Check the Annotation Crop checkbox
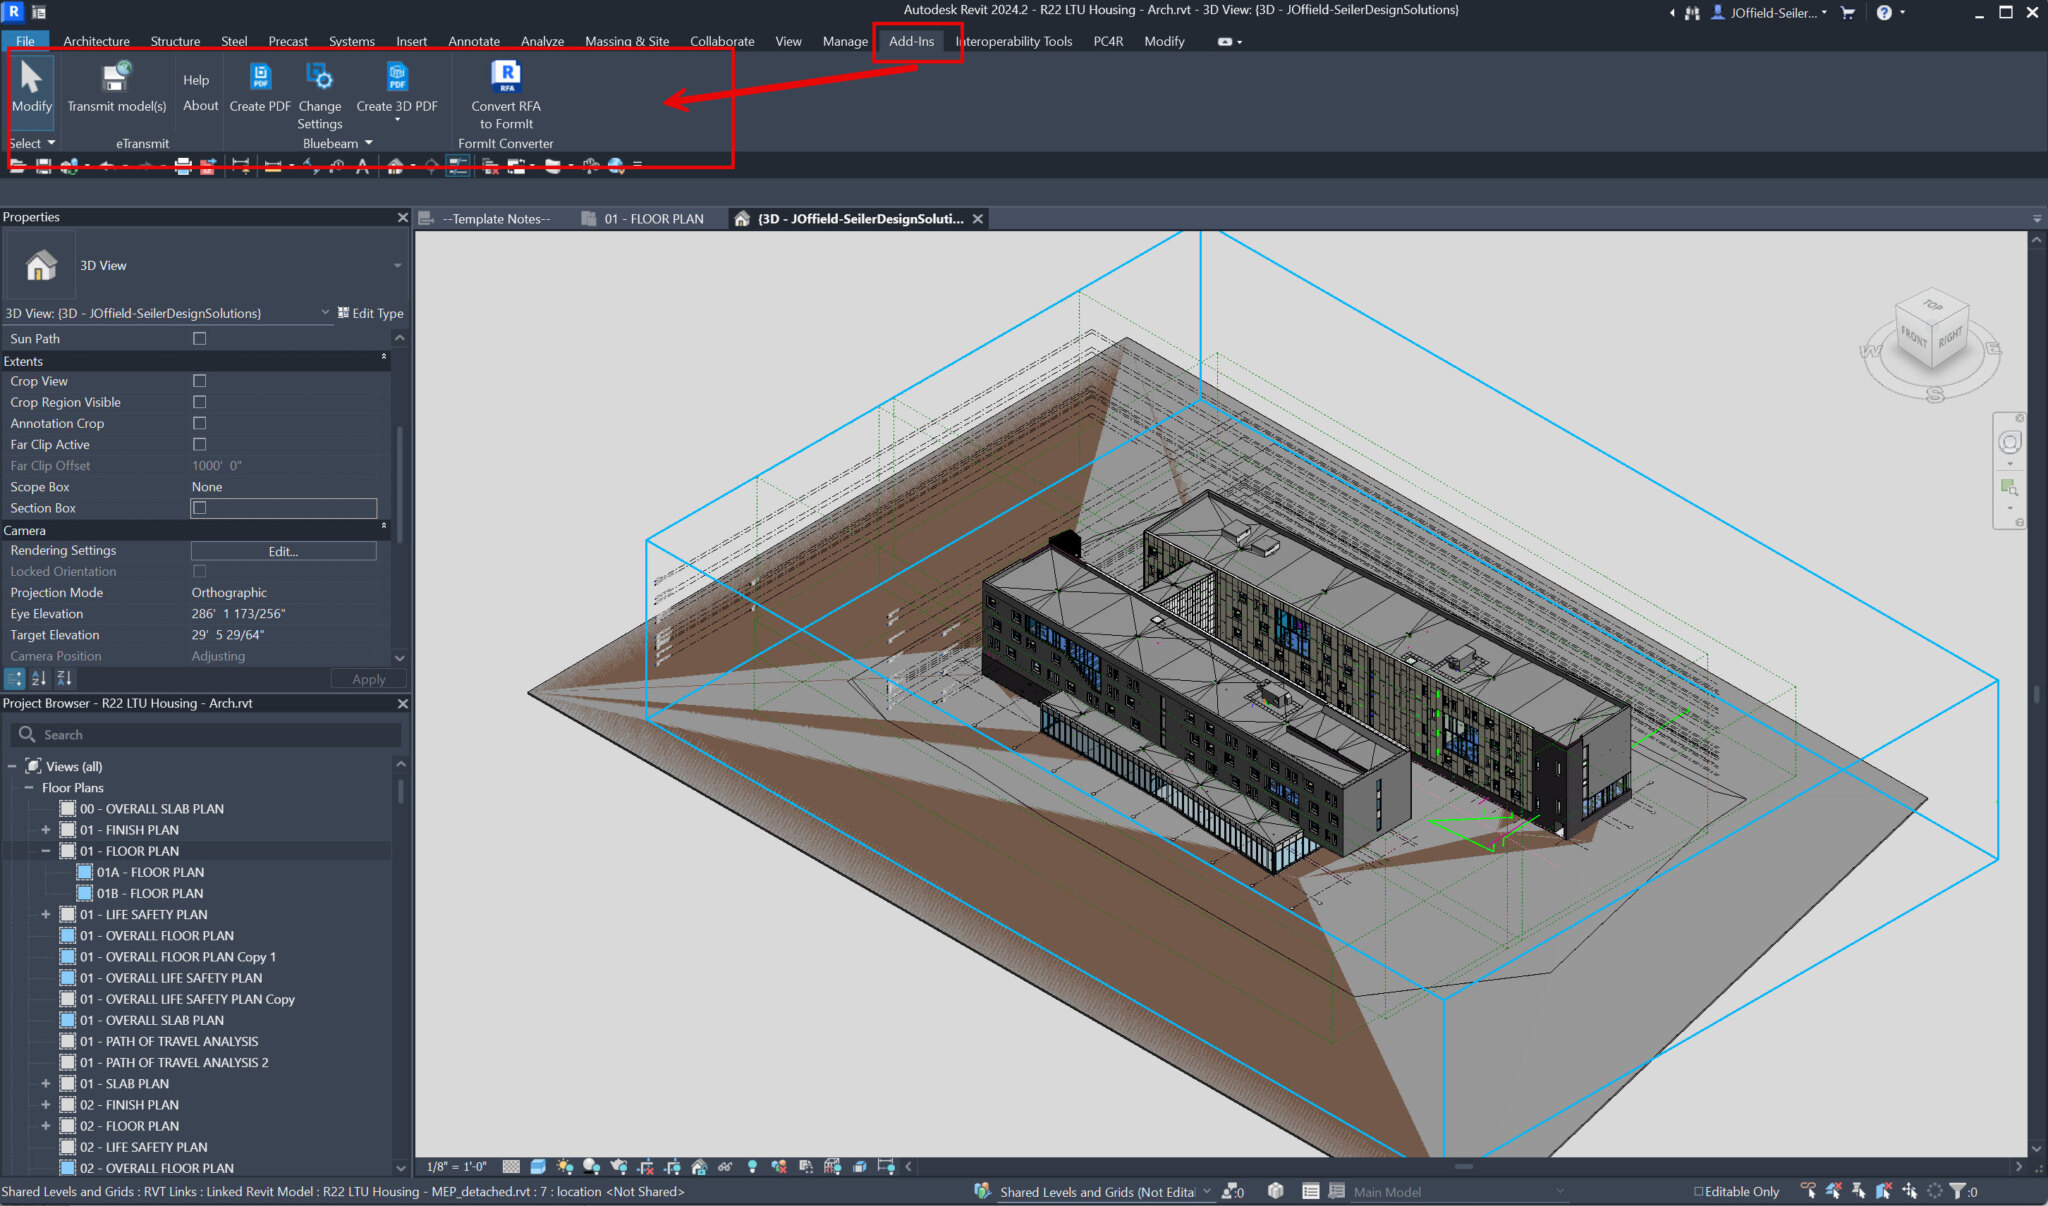Image resolution: width=2048 pixels, height=1206 pixels. tap(200, 423)
